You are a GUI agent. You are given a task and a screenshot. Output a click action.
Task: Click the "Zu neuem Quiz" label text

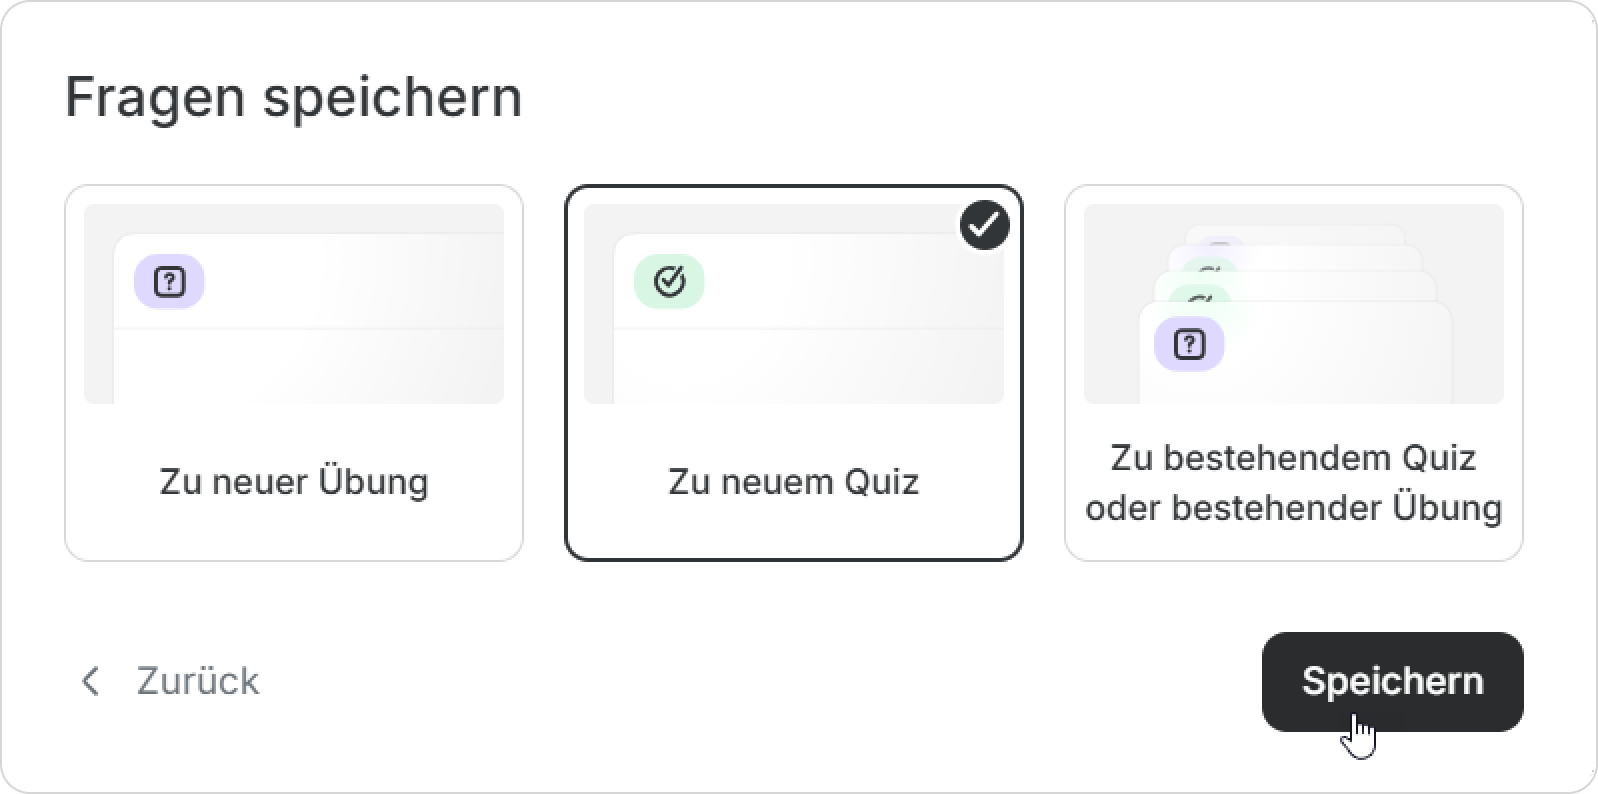pos(794,482)
